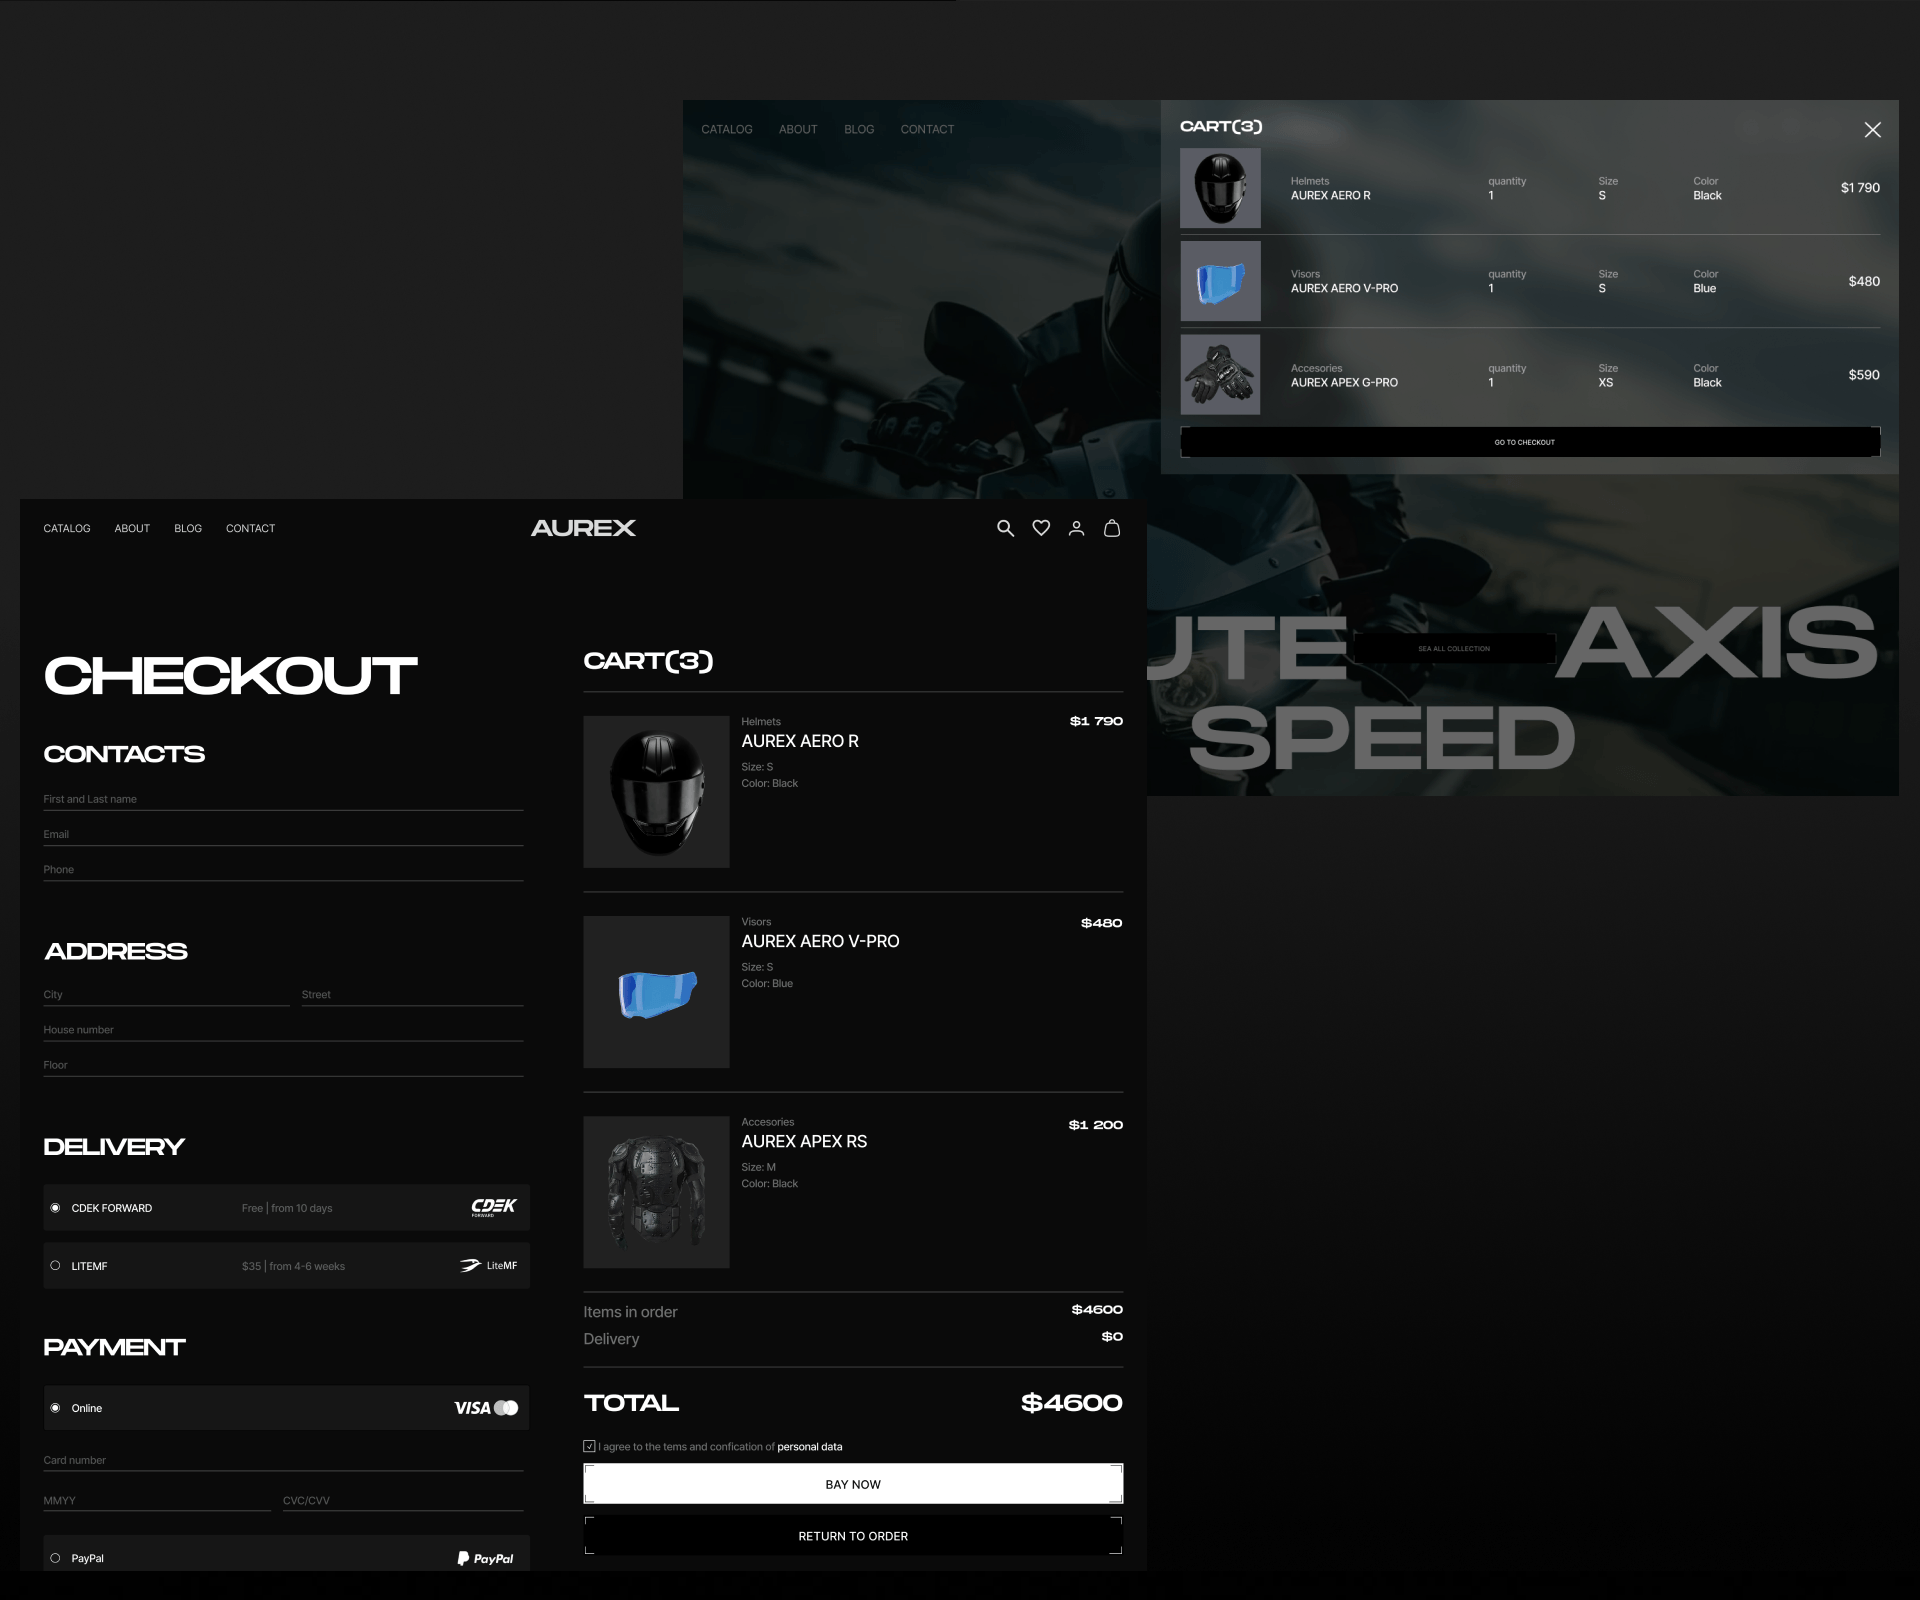The width and height of the screenshot is (1920, 1600).
Task: Close the cart panel with X
Action: pyautogui.click(x=1872, y=130)
